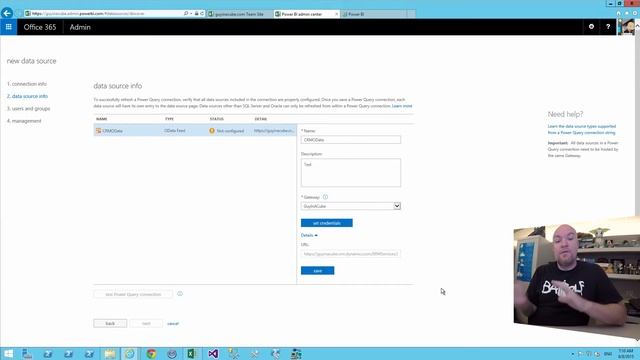Open the help question mark icon
The height and width of the screenshot is (360, 640).
pyautogui.click(x=608, y=27)
